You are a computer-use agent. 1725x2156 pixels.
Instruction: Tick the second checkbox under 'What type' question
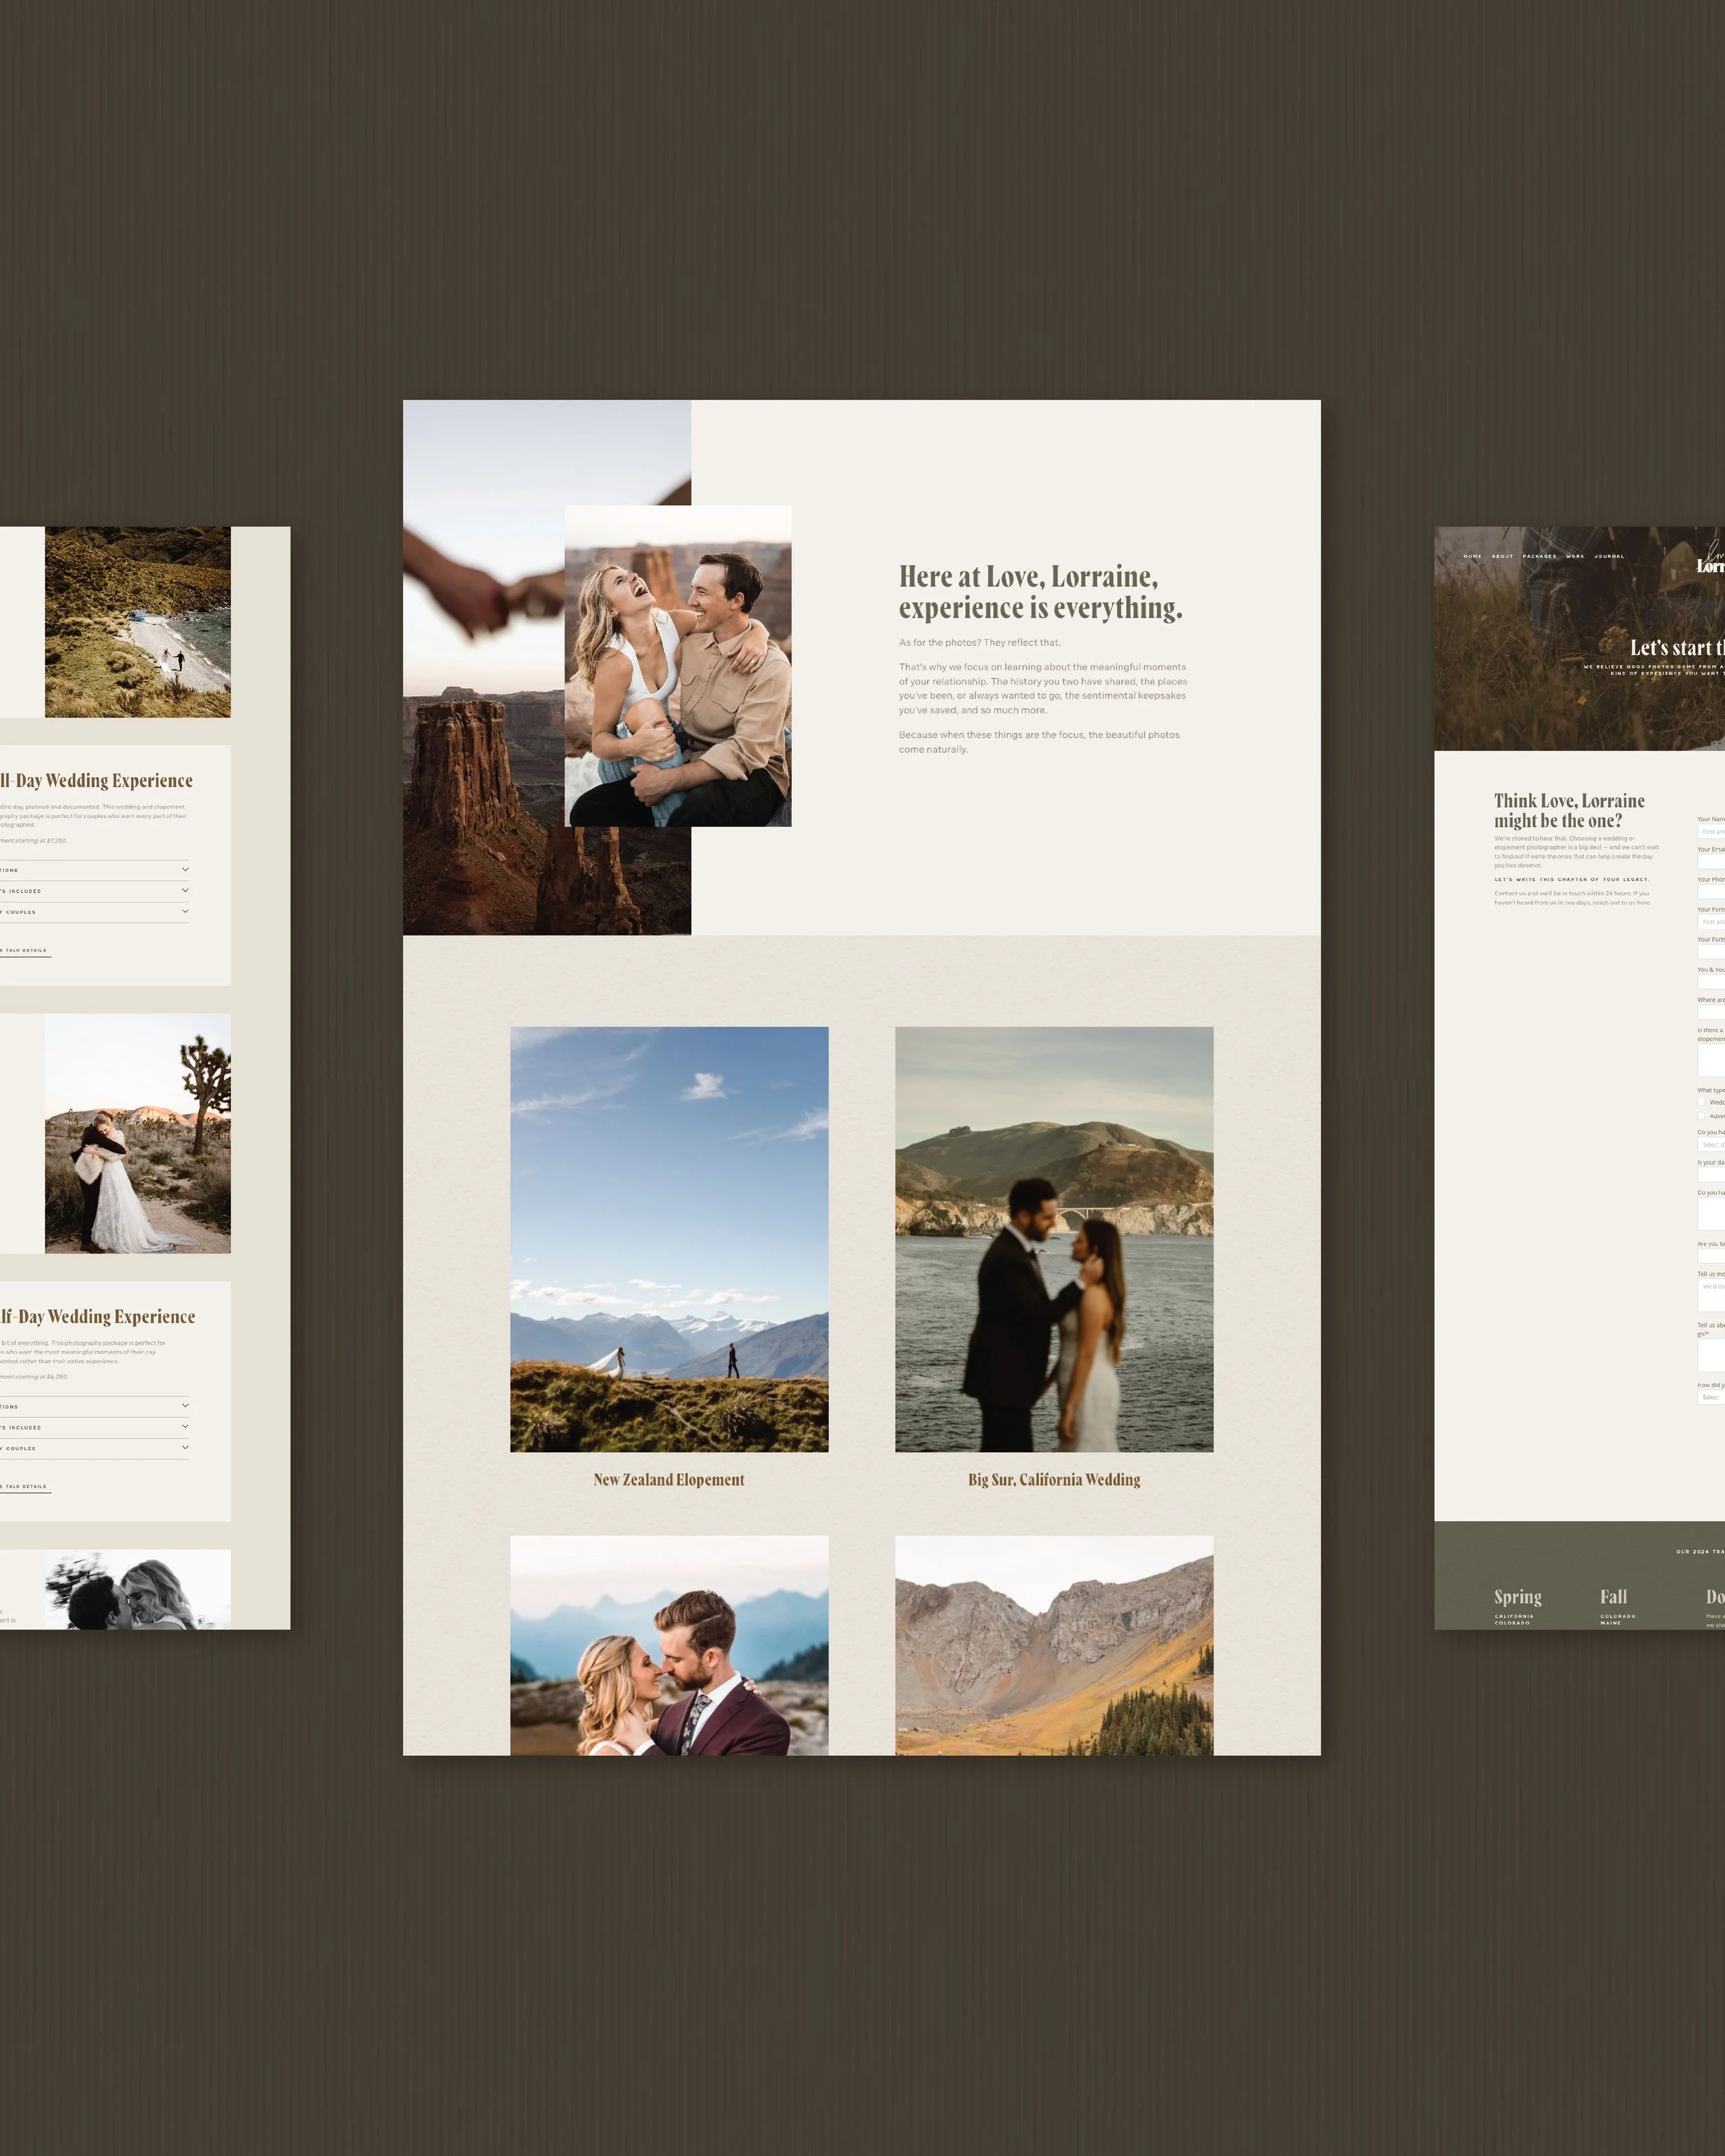[x=1701, y=1116]
